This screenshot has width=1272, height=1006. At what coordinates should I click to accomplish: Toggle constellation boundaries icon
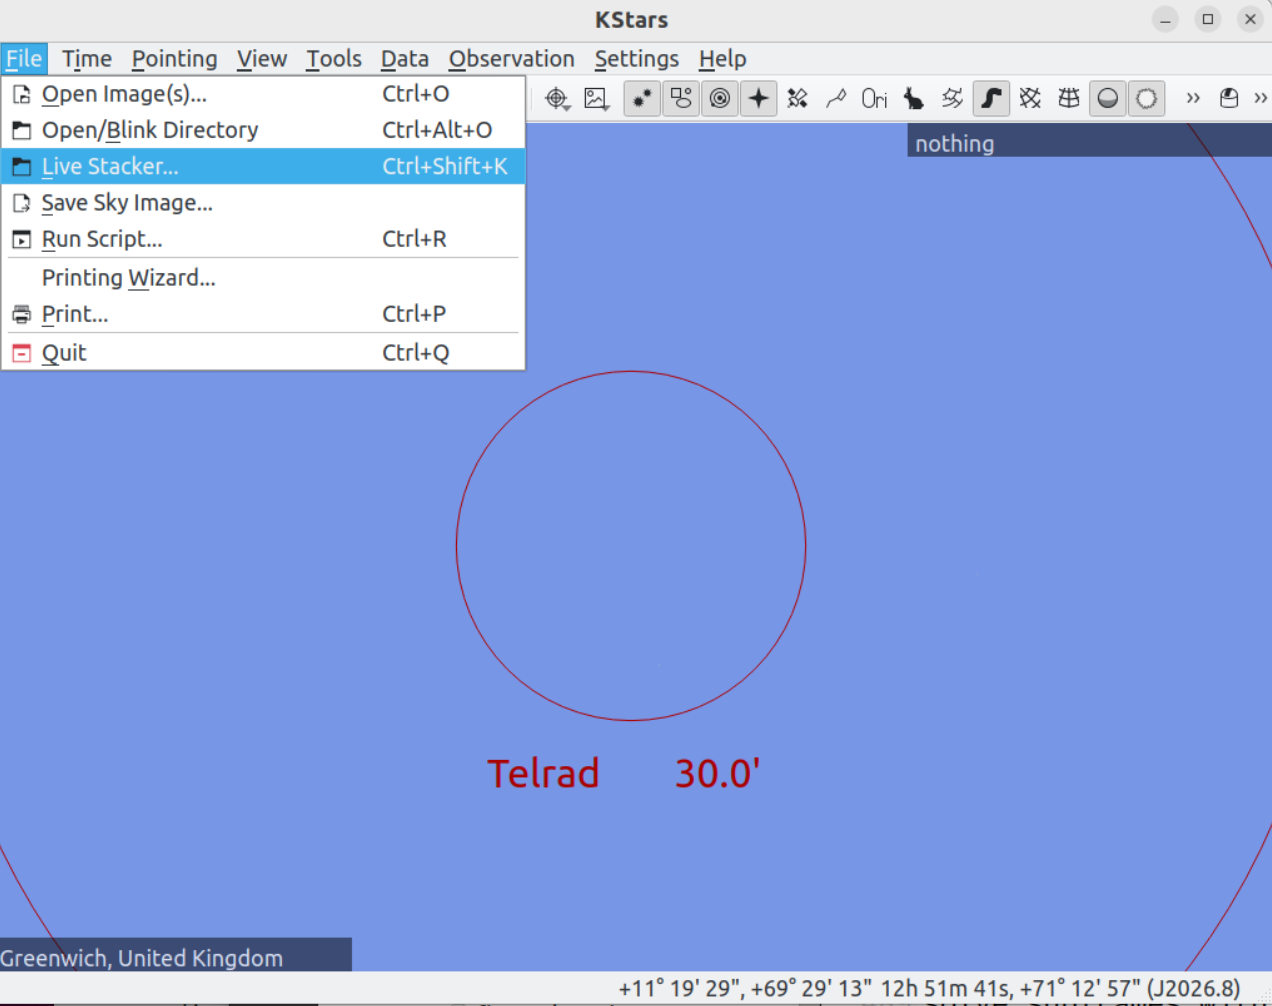pos(952,98)
